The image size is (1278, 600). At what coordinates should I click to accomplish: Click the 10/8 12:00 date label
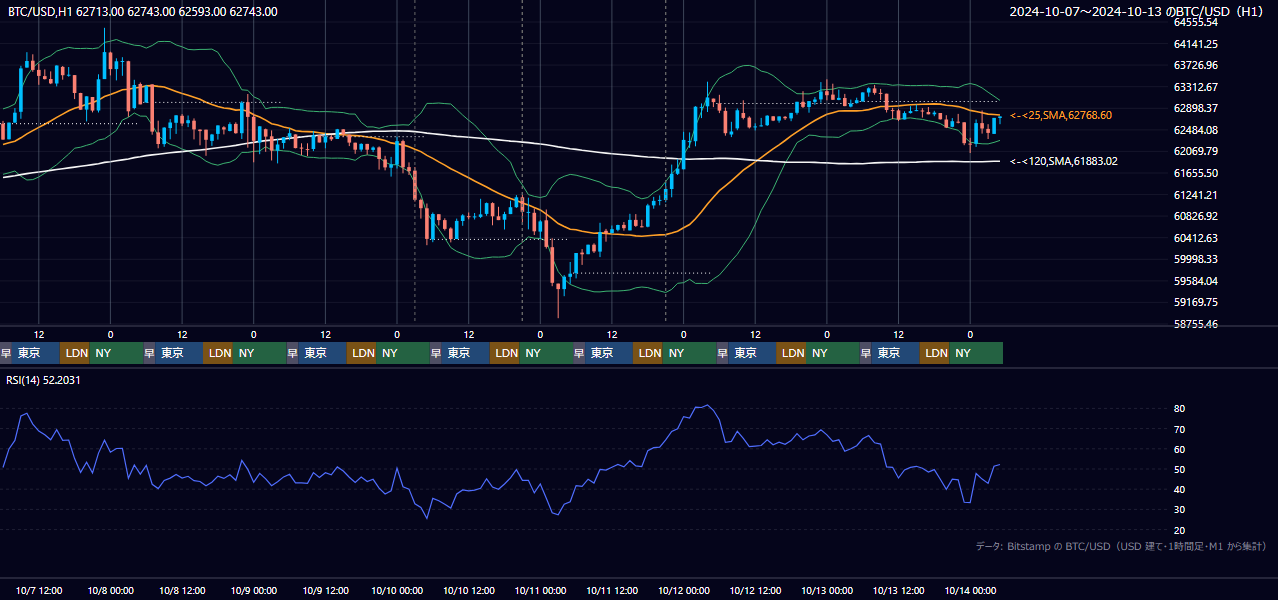183,590
